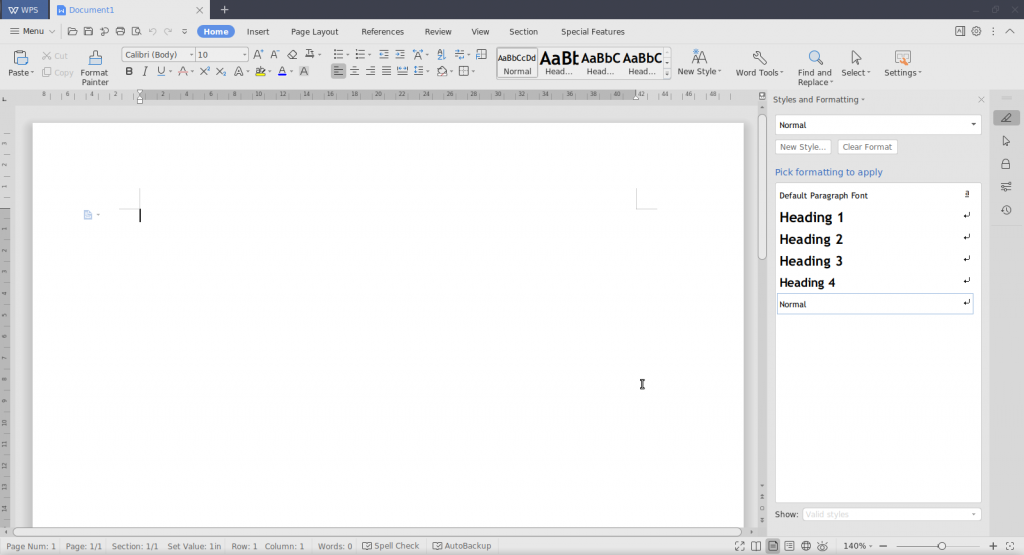
Task: Open Word Tools
Action: pos(759,63)
